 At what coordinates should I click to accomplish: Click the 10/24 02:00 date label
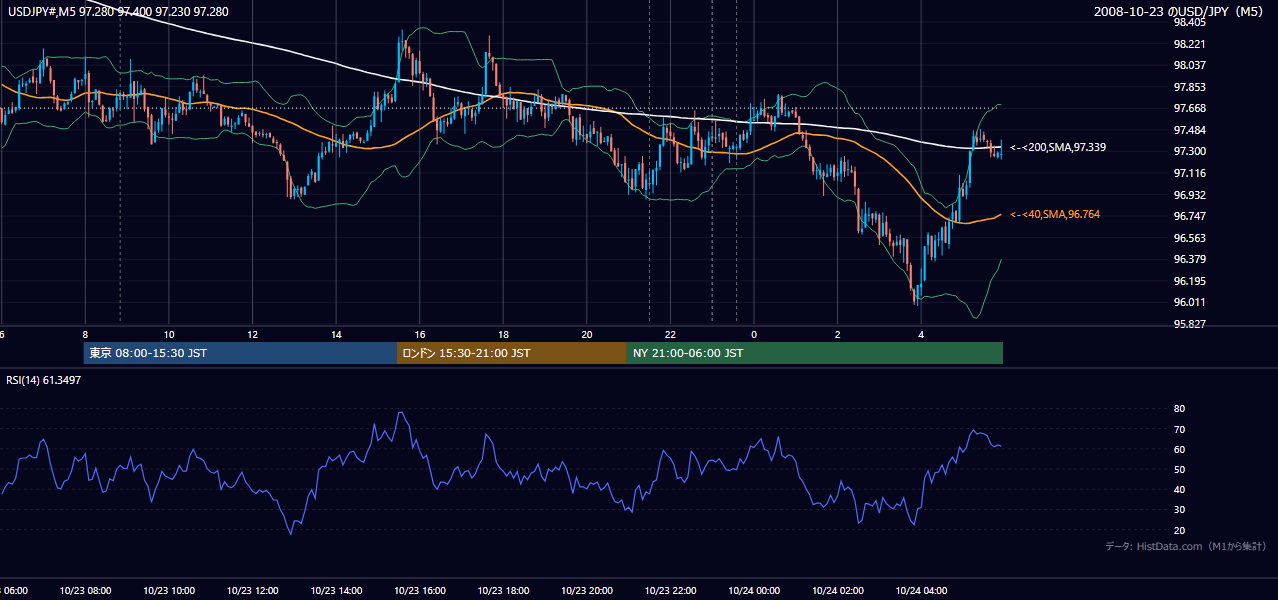click(837, 590)
